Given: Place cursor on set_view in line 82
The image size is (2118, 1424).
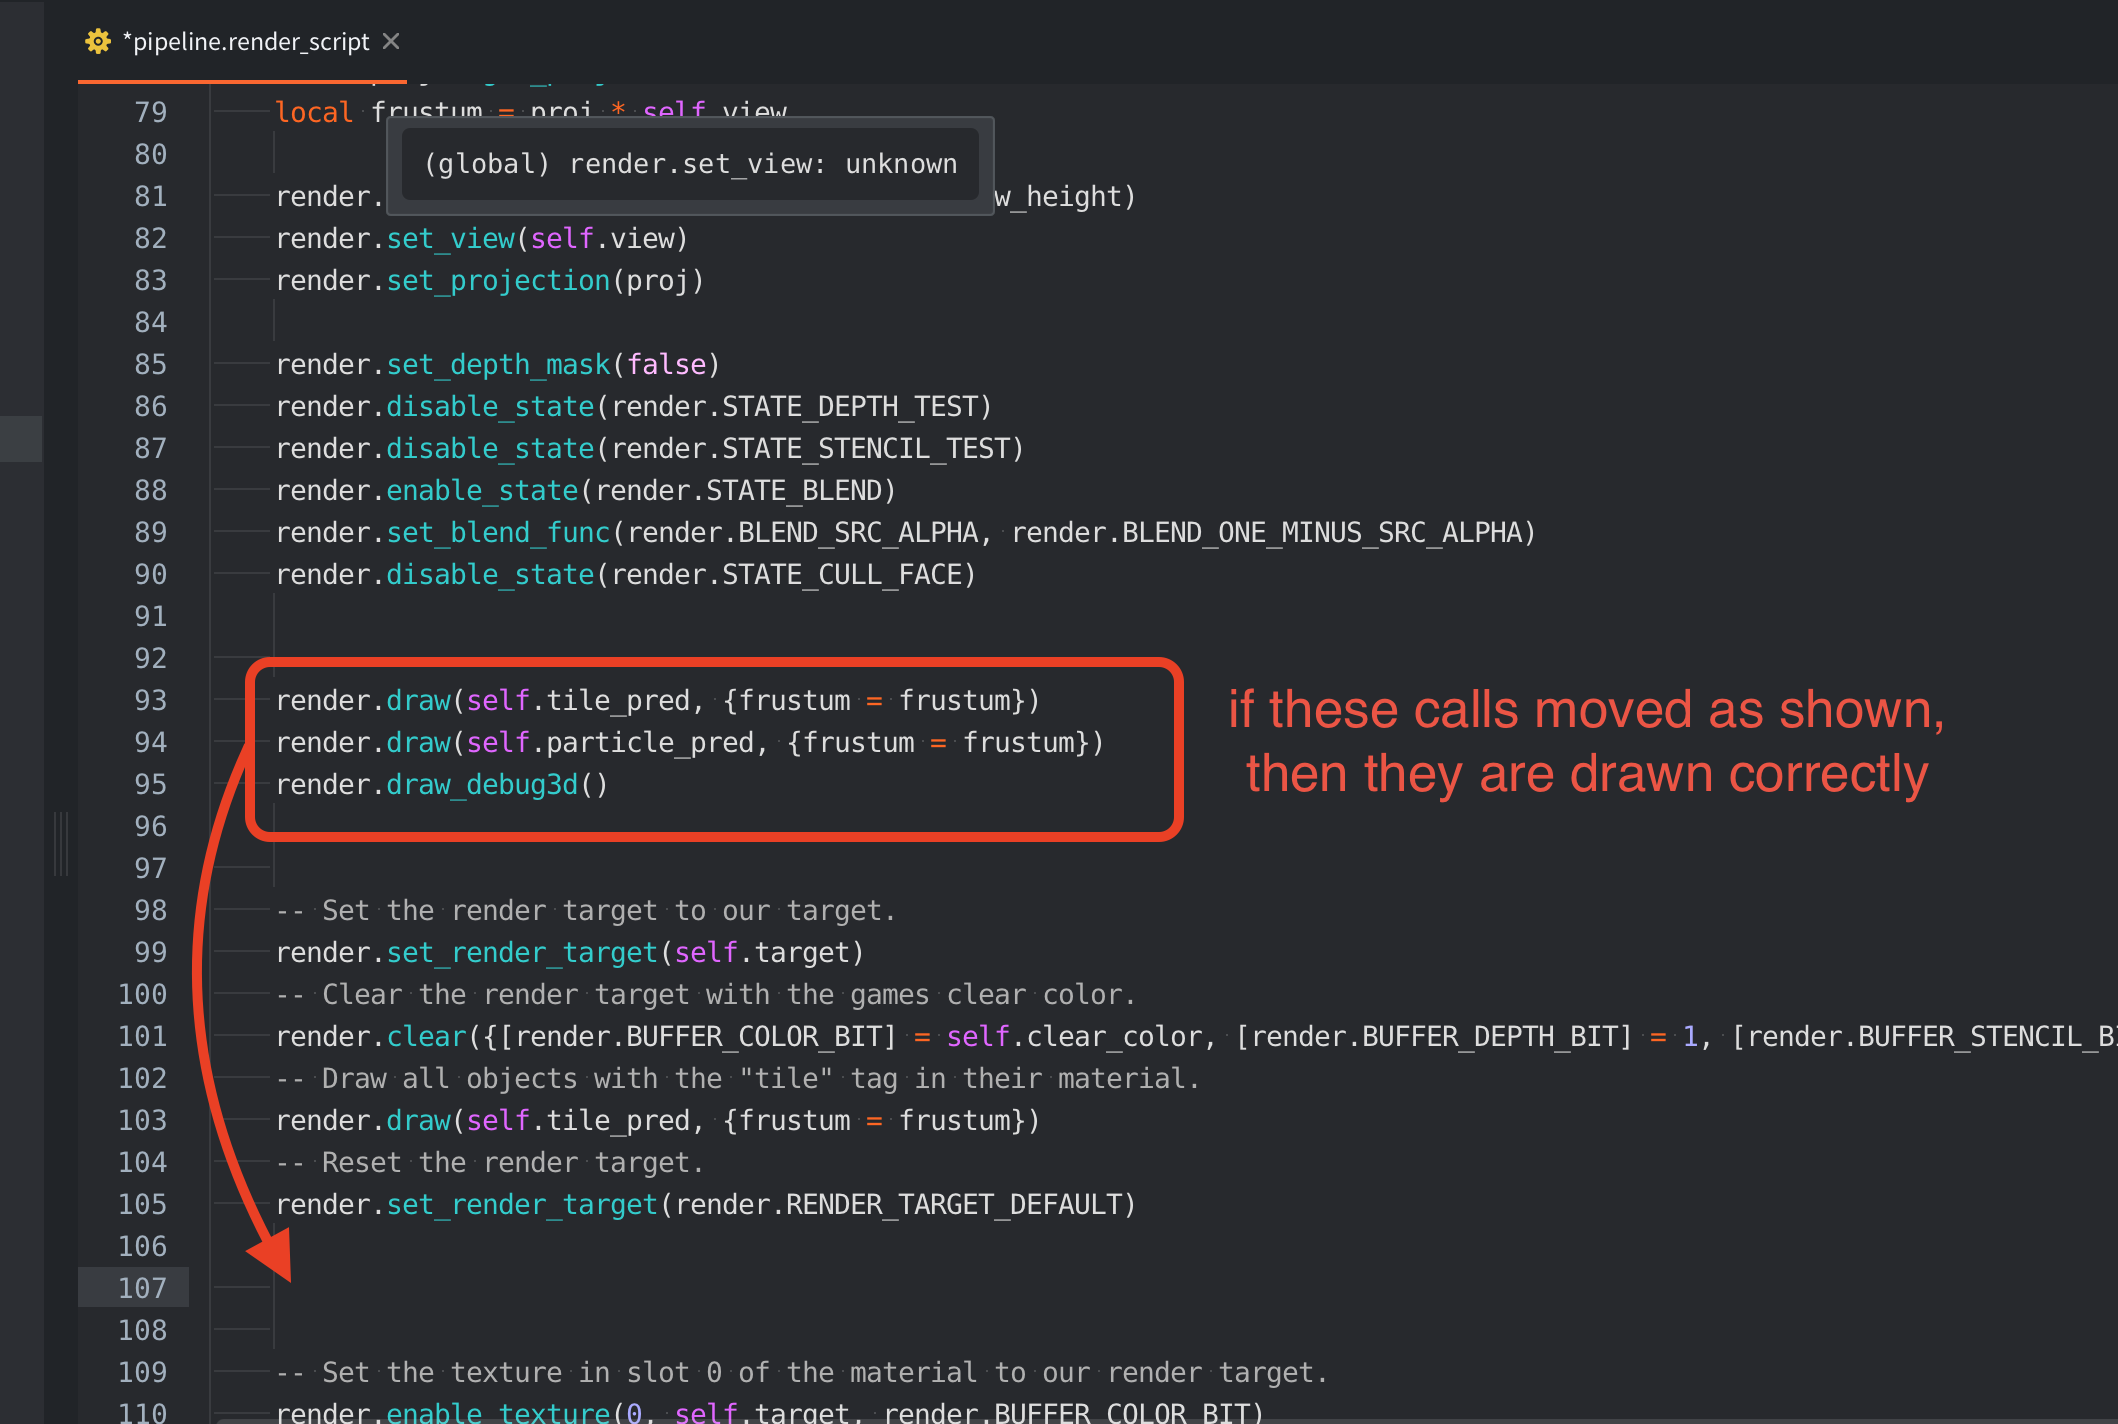Looking at the screenshot, I should pyautogui.click(x=450, y=239).
